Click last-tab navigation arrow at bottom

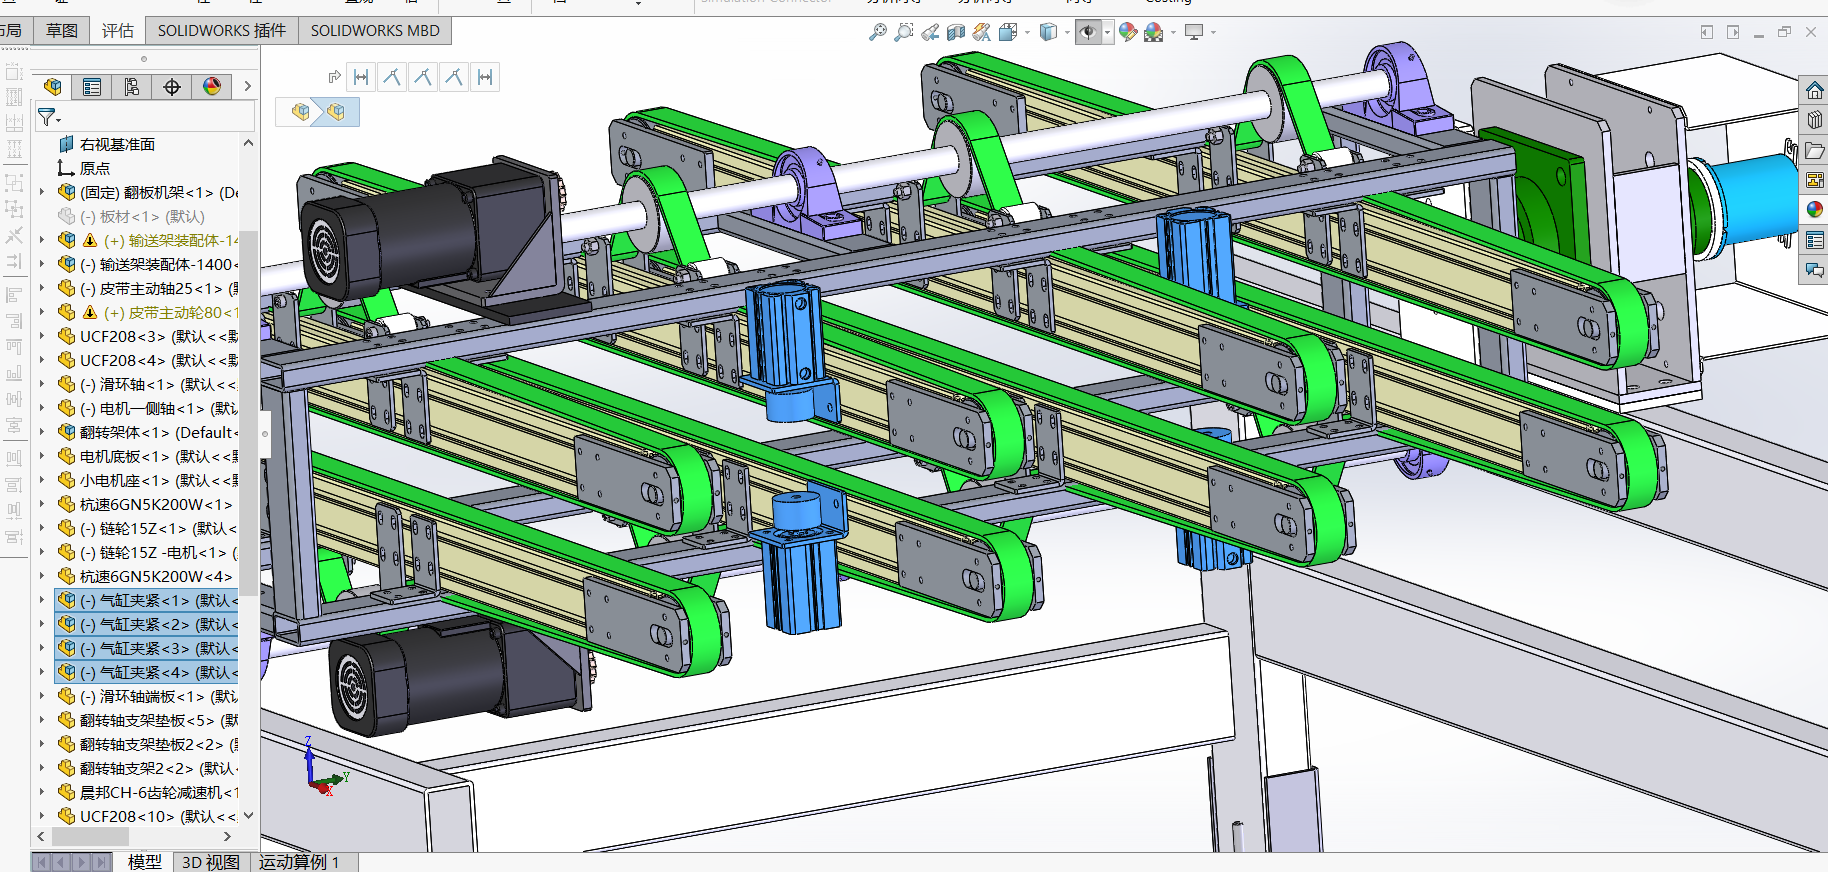pyautogui.click(x=102, y=862)
